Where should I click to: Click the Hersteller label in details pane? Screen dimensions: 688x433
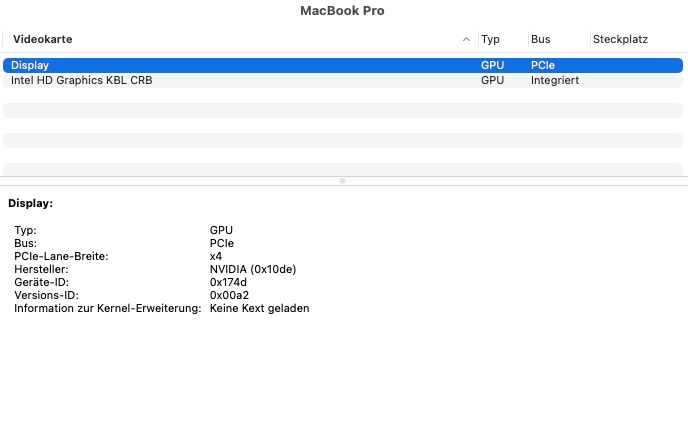click(40, 269)
